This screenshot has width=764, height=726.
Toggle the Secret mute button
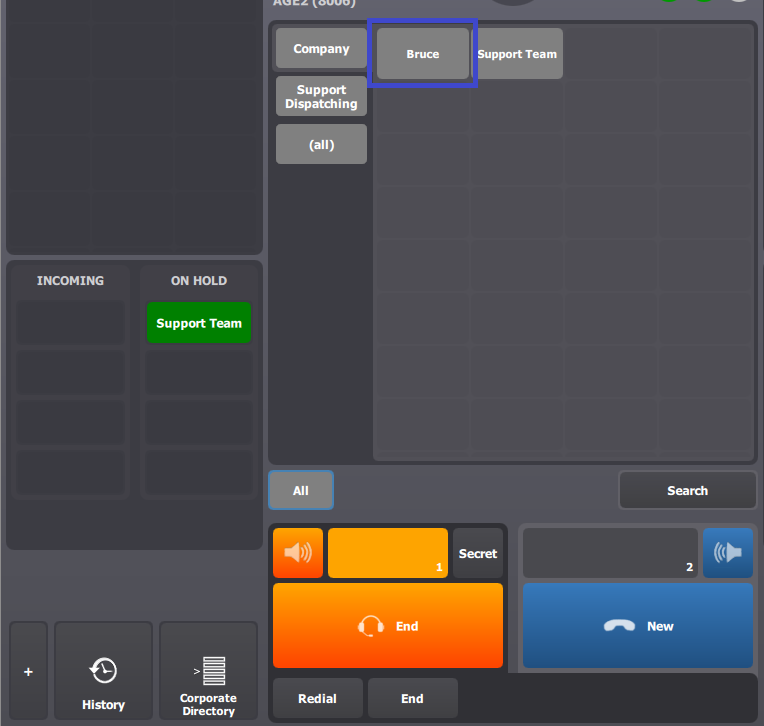(x=478, y=553)
